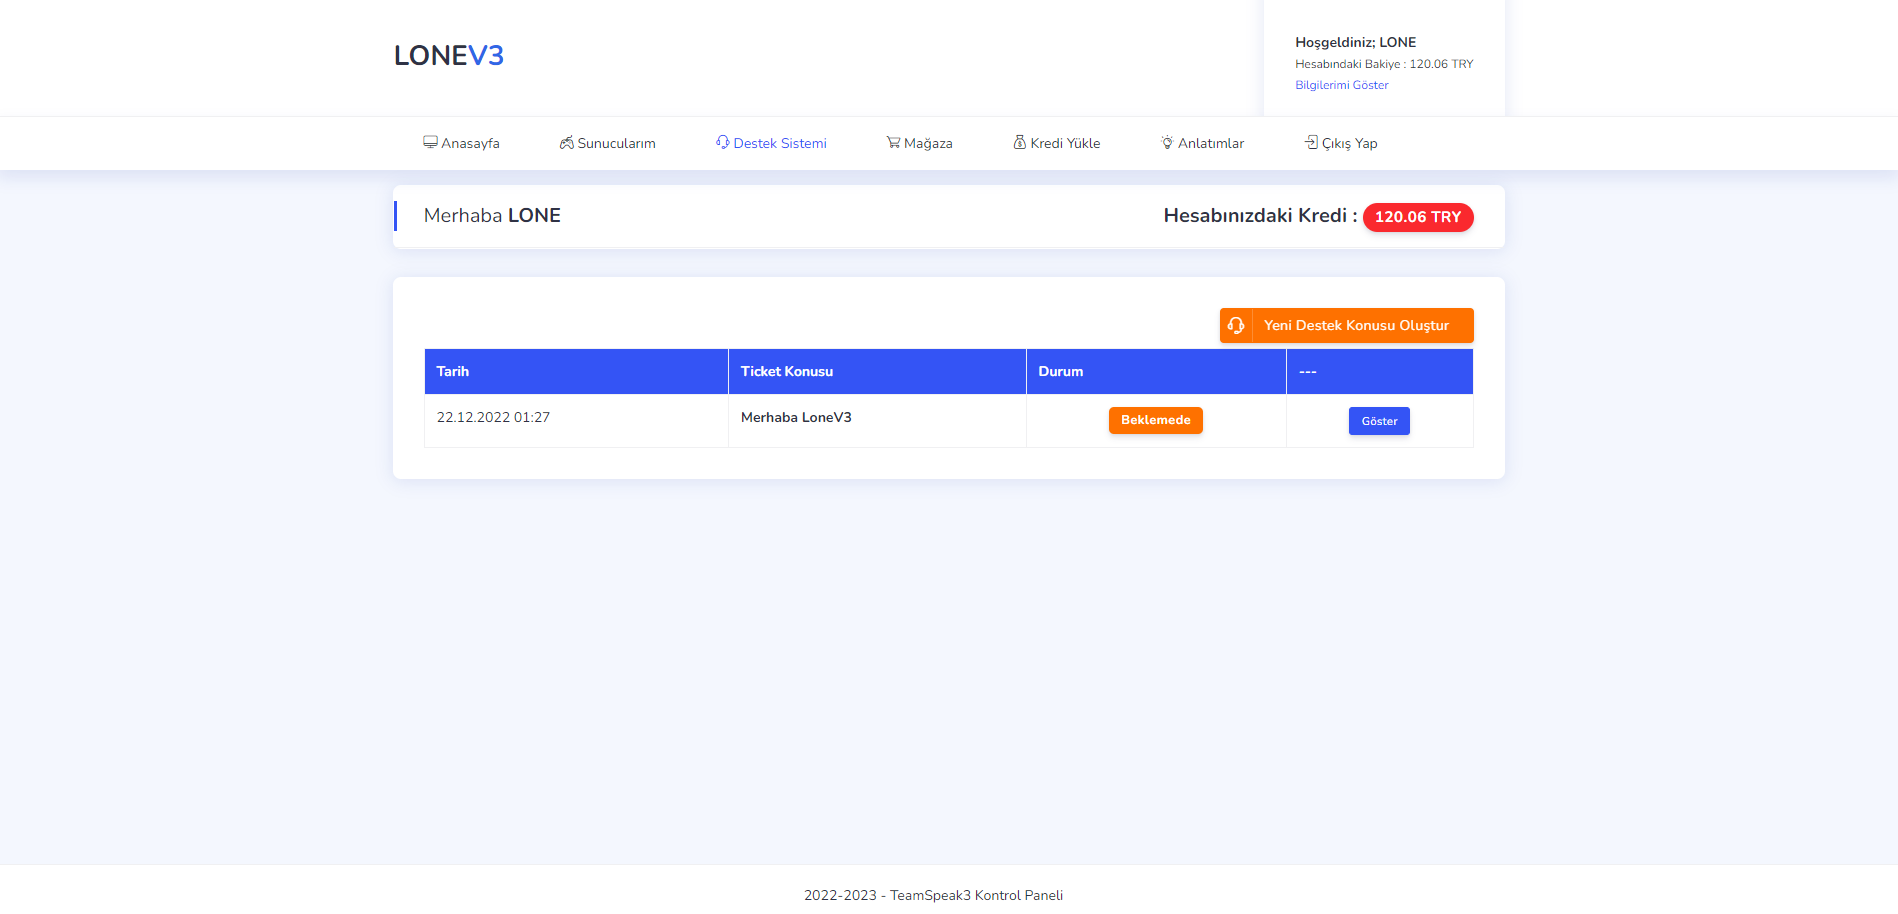
Task: Click the LONEV3 logo
Action: (x=449, y=56)
